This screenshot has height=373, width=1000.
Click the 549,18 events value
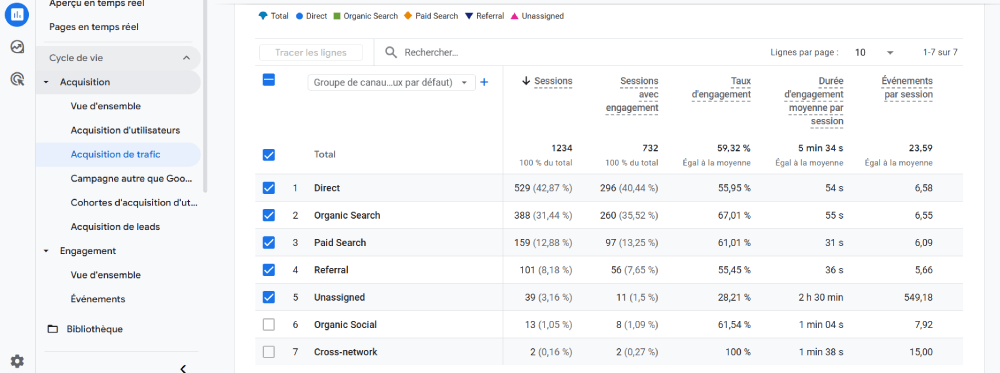coord(918,297)
